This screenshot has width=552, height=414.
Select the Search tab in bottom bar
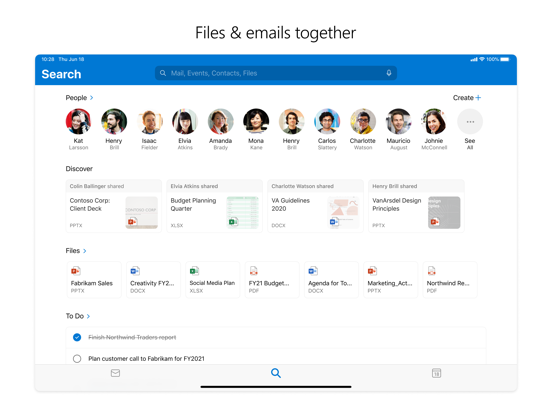click(276, 373)
